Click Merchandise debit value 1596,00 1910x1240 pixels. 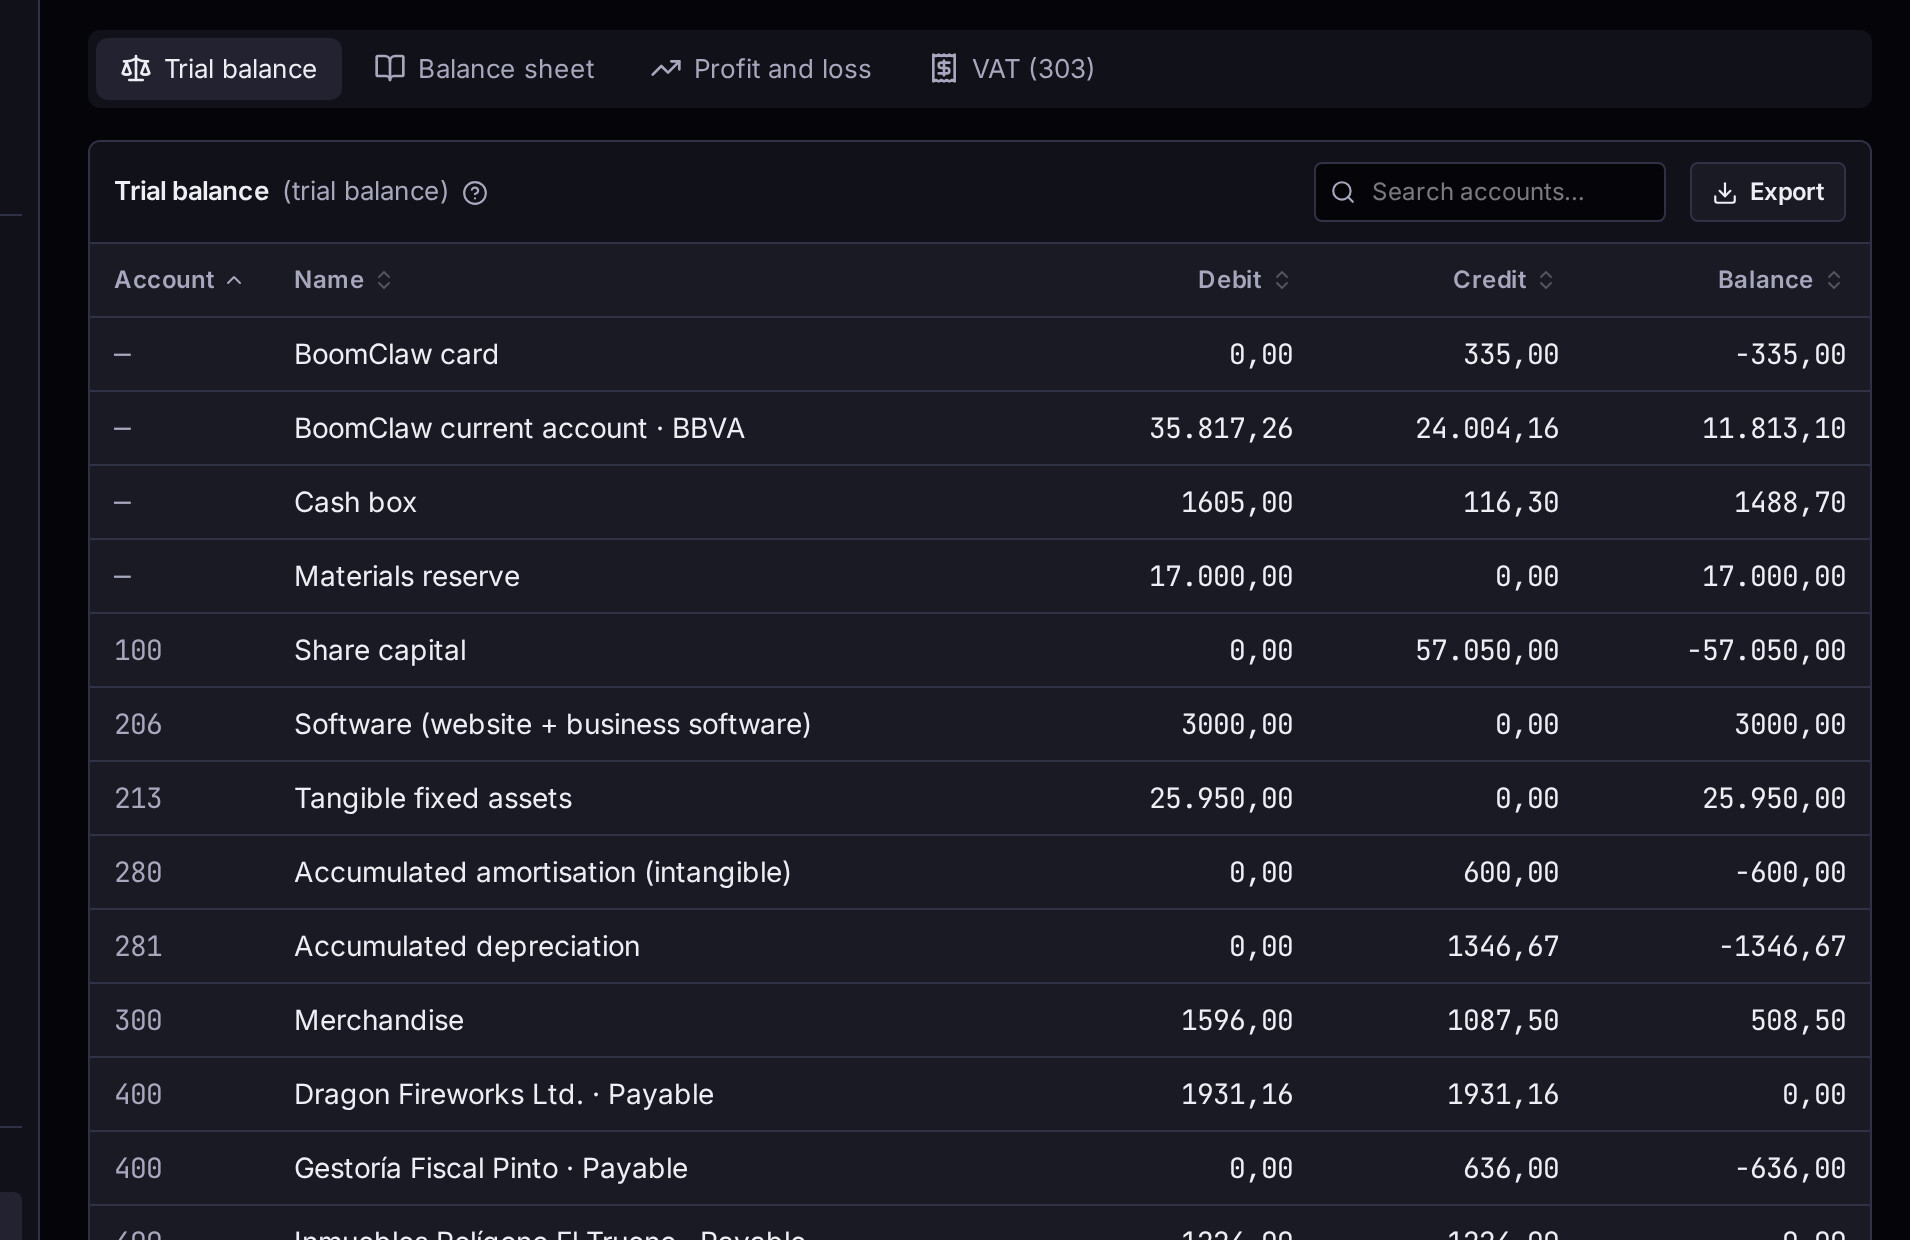1237,1021
